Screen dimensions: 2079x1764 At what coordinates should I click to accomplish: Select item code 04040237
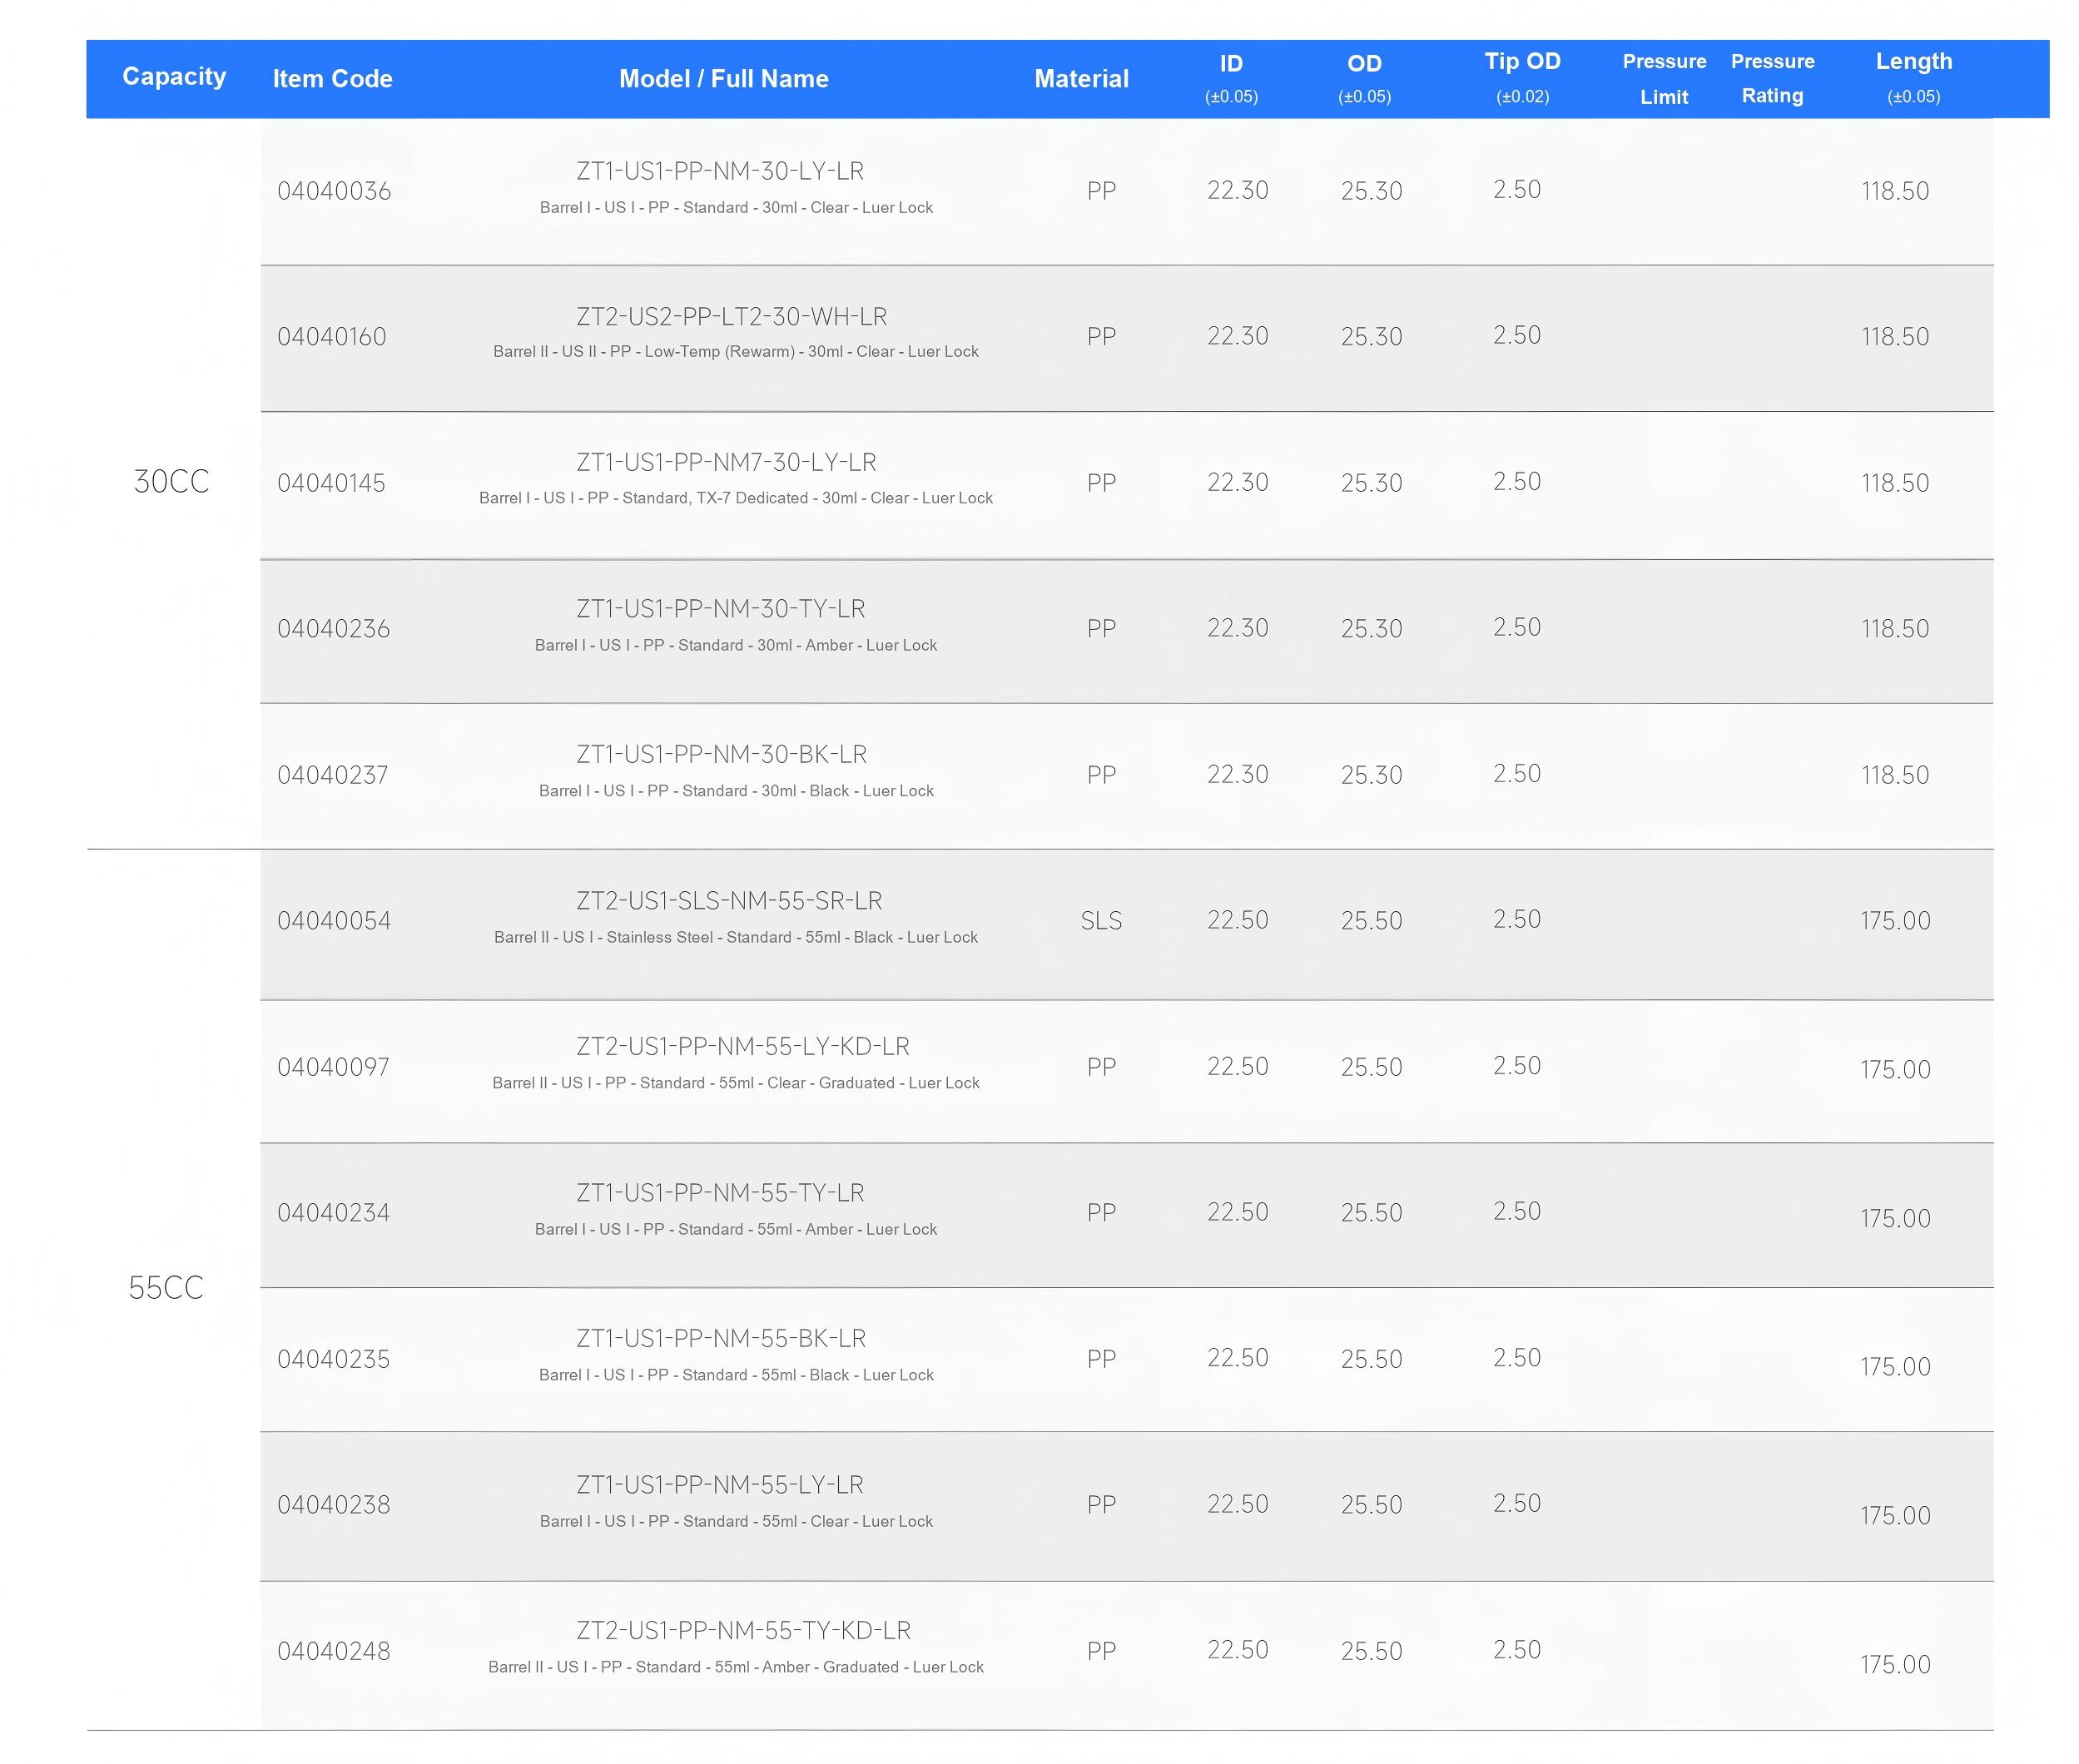[x=332, y=775]
